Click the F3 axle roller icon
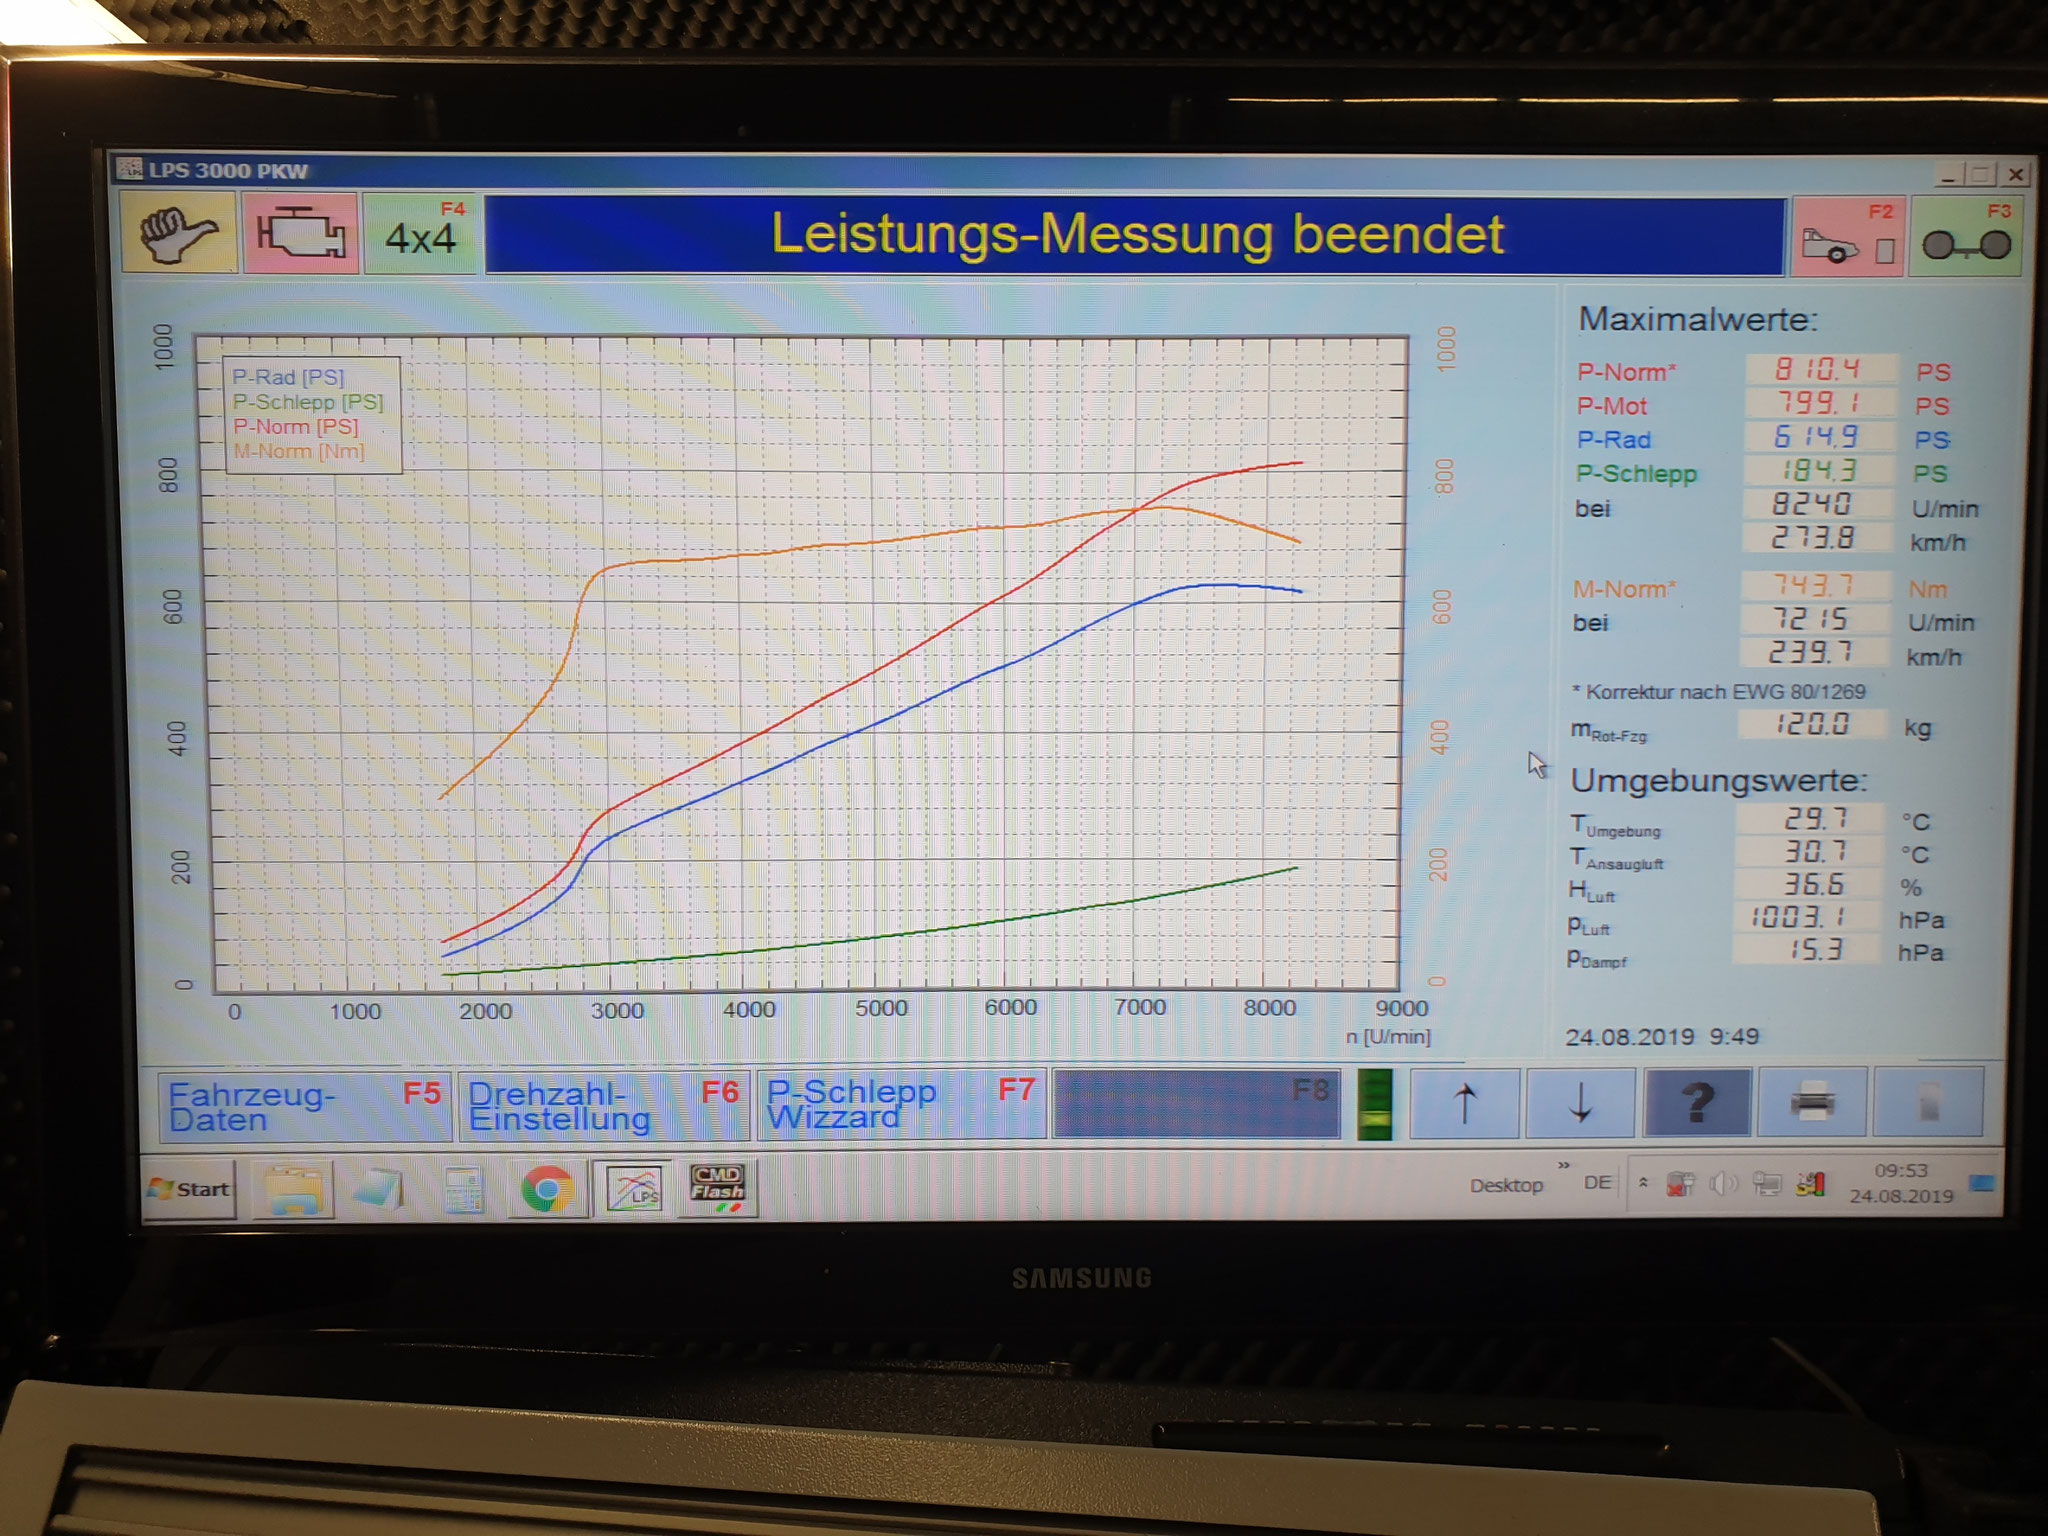Viewport: 2048px width, 1536px height. coord(1965,239)
